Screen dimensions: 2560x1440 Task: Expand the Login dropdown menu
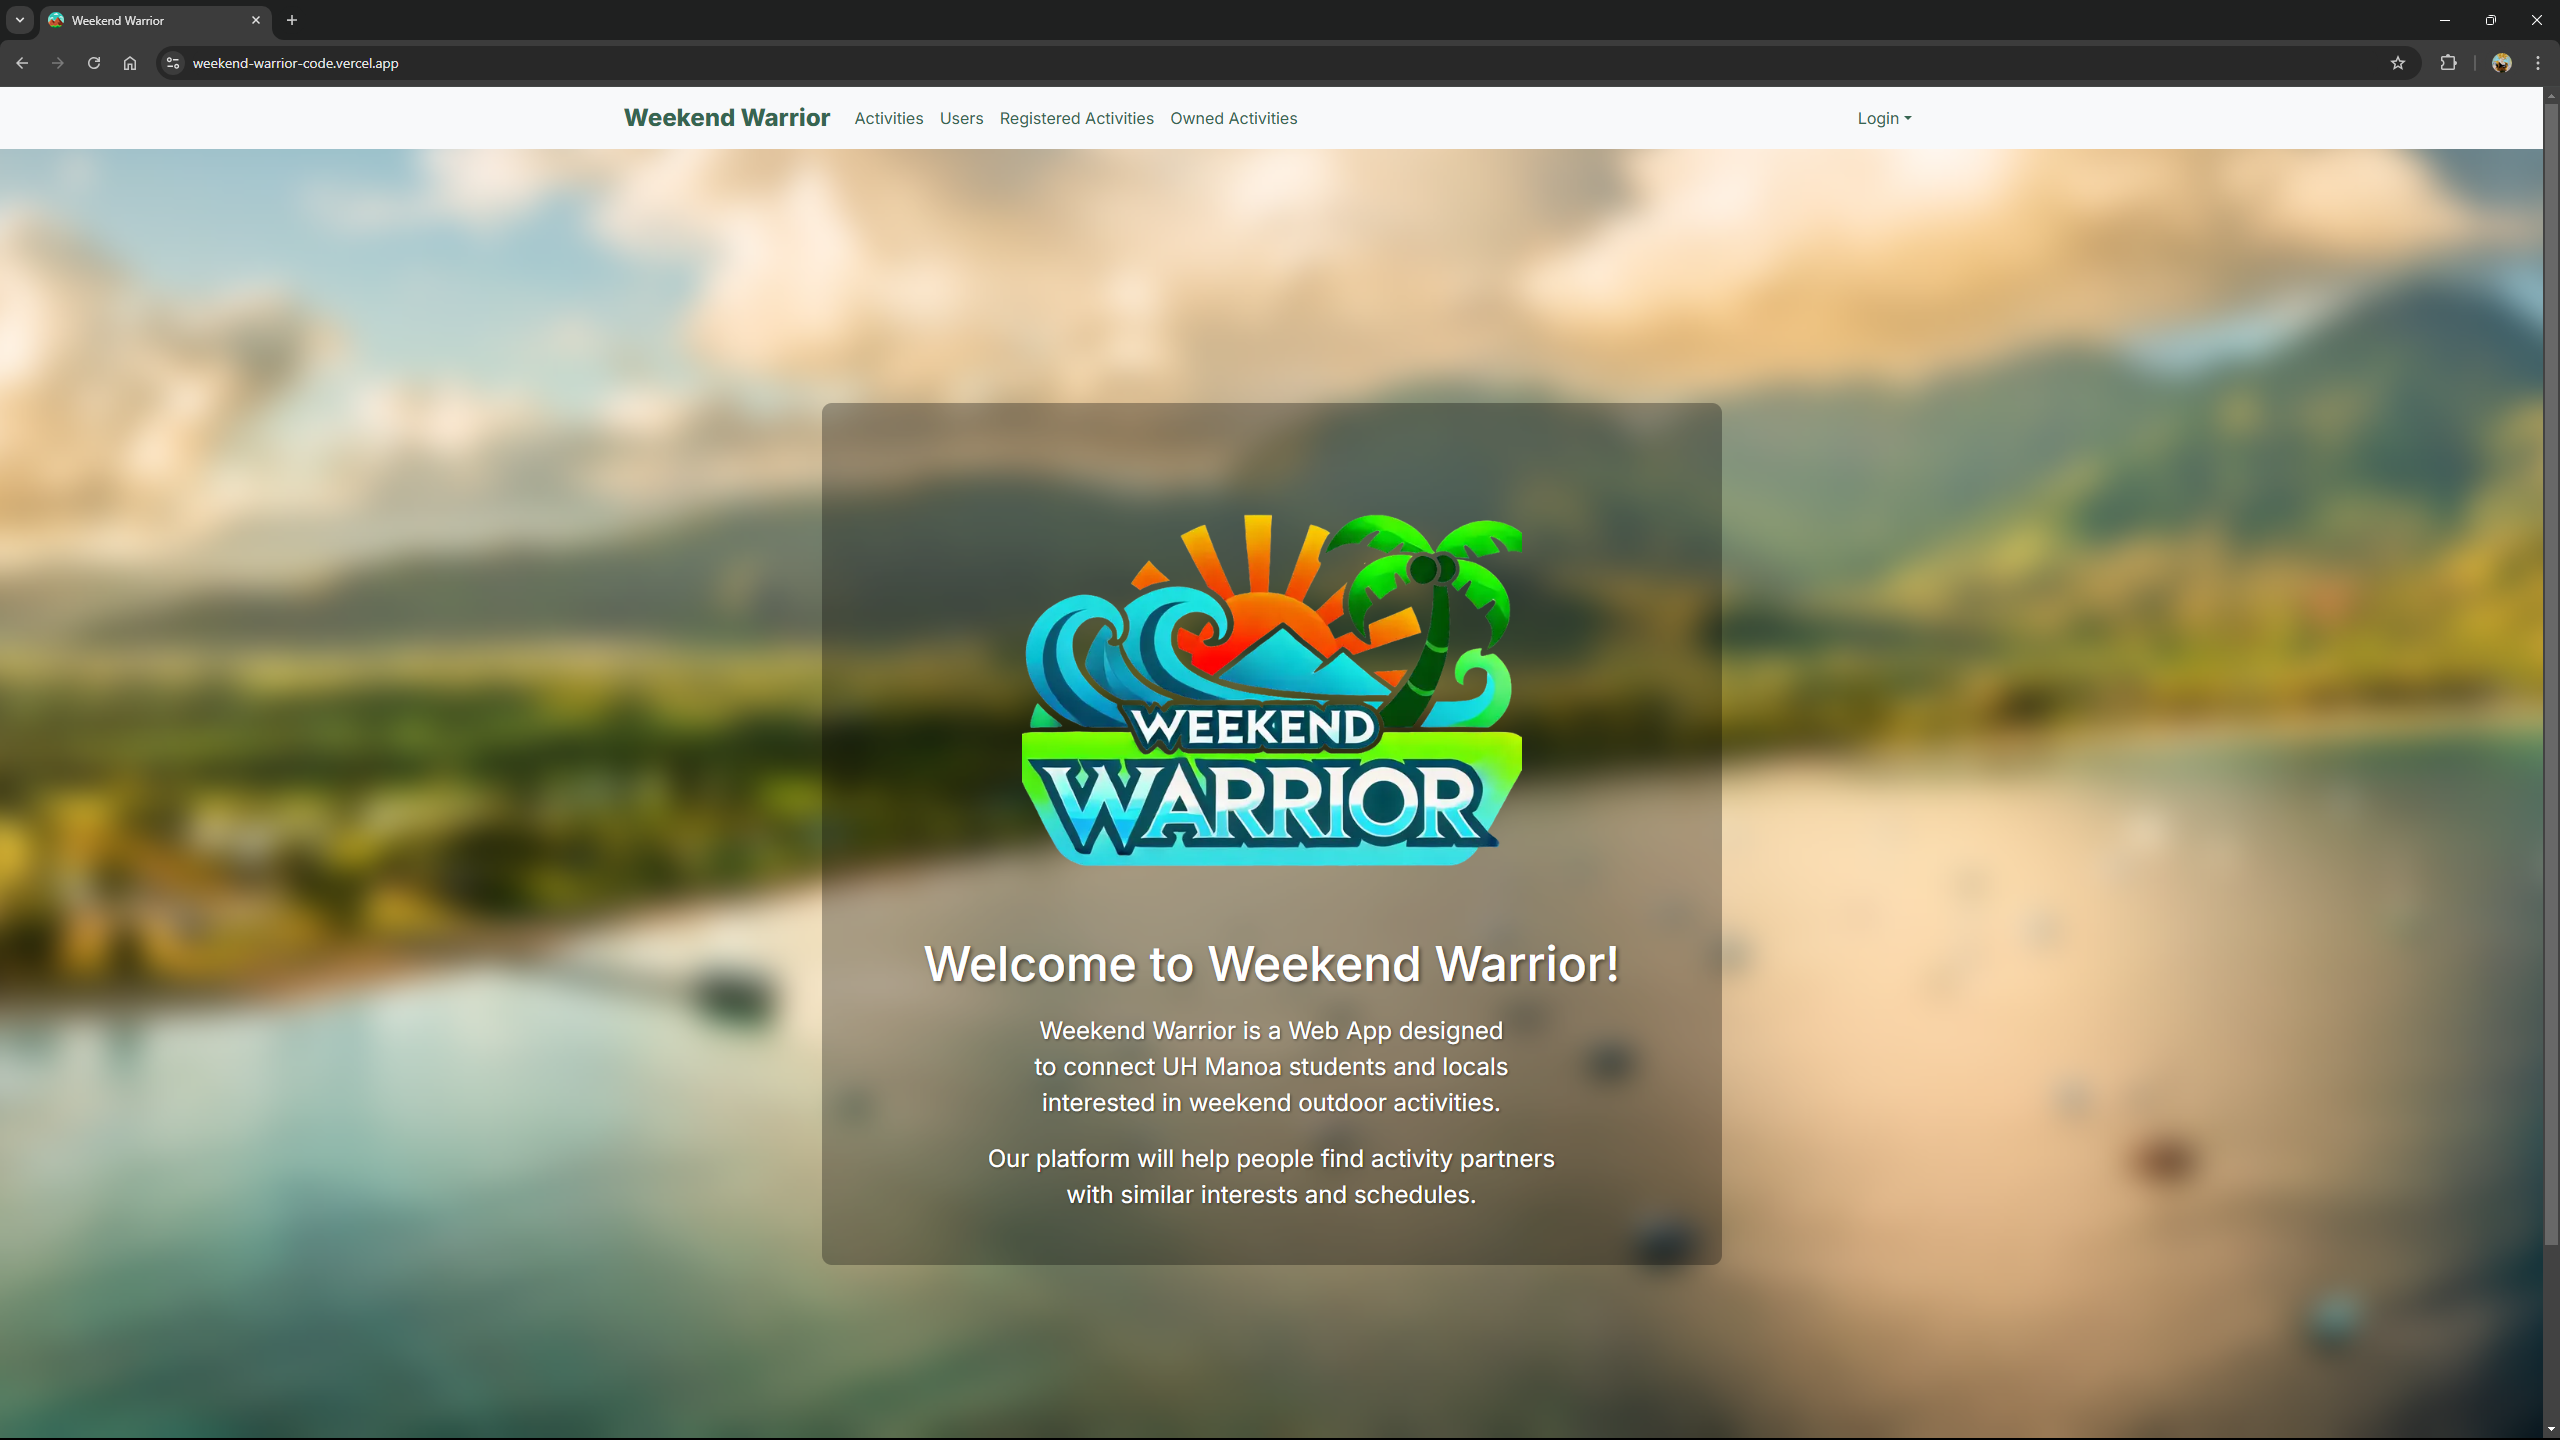pyautogui.click(x=1883, y=118)
